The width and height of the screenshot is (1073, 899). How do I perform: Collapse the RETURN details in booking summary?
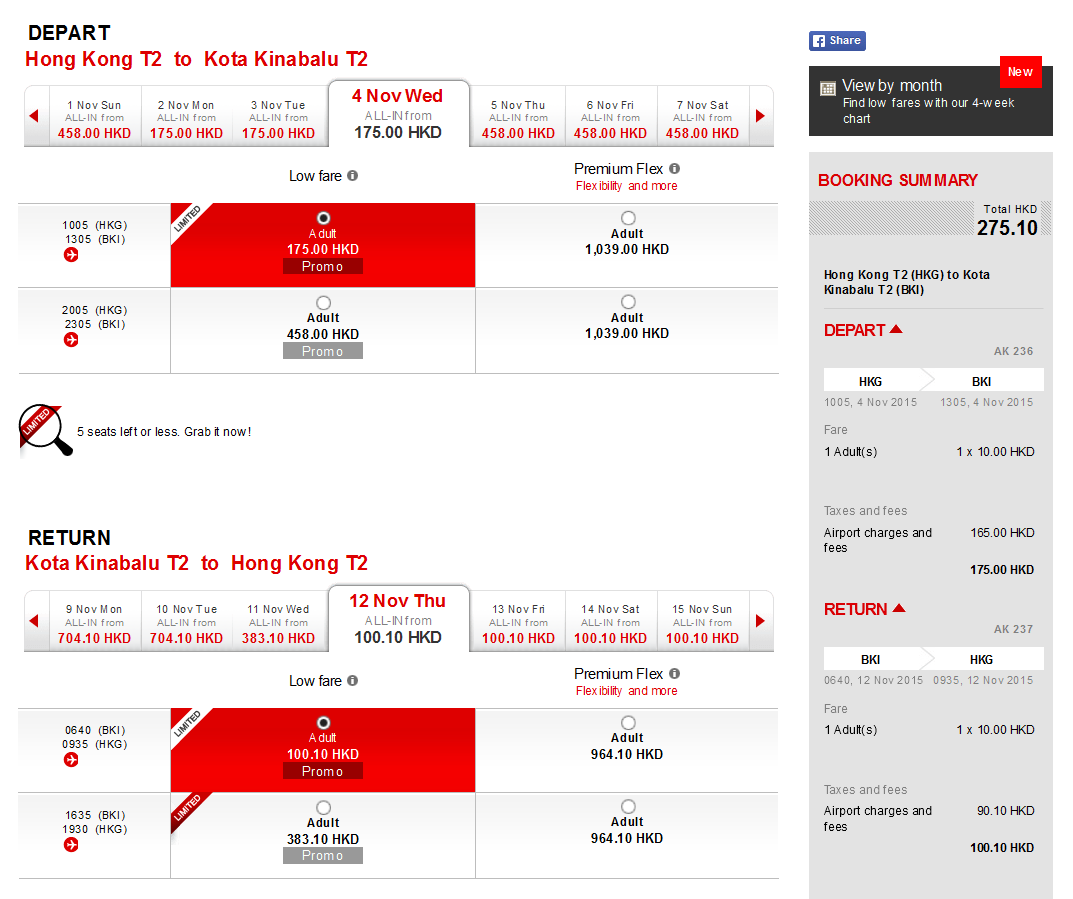point(898,608)
